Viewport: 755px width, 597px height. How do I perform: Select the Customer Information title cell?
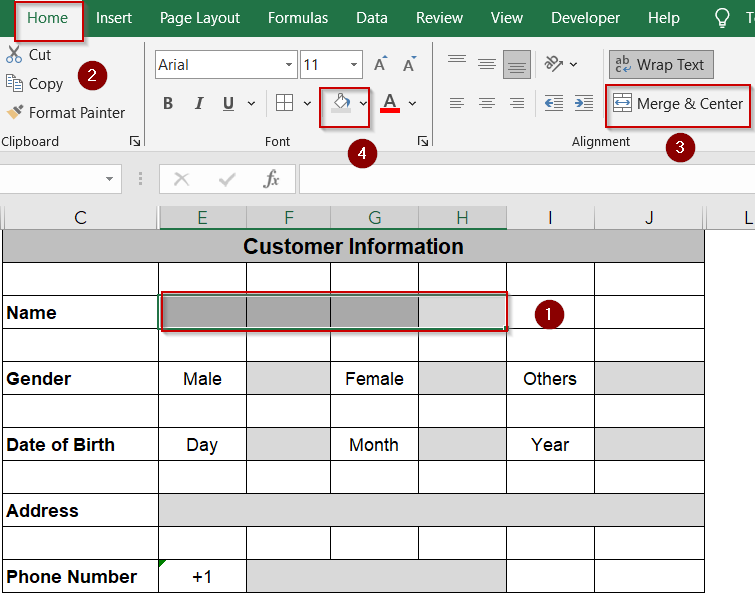pos(353,246)
